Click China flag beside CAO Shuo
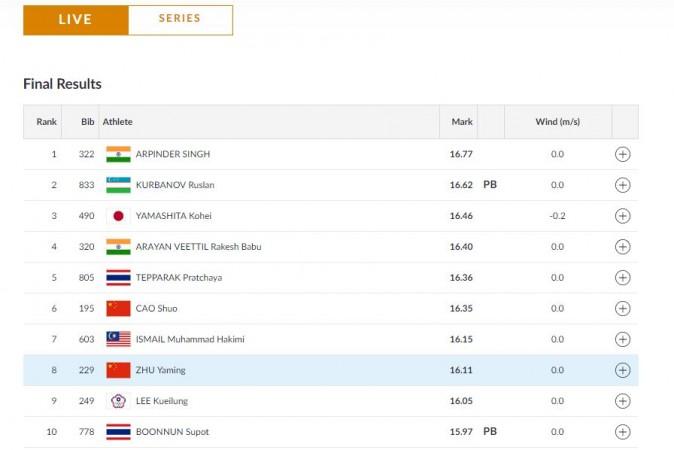674x450 pixels. (118, 309)
